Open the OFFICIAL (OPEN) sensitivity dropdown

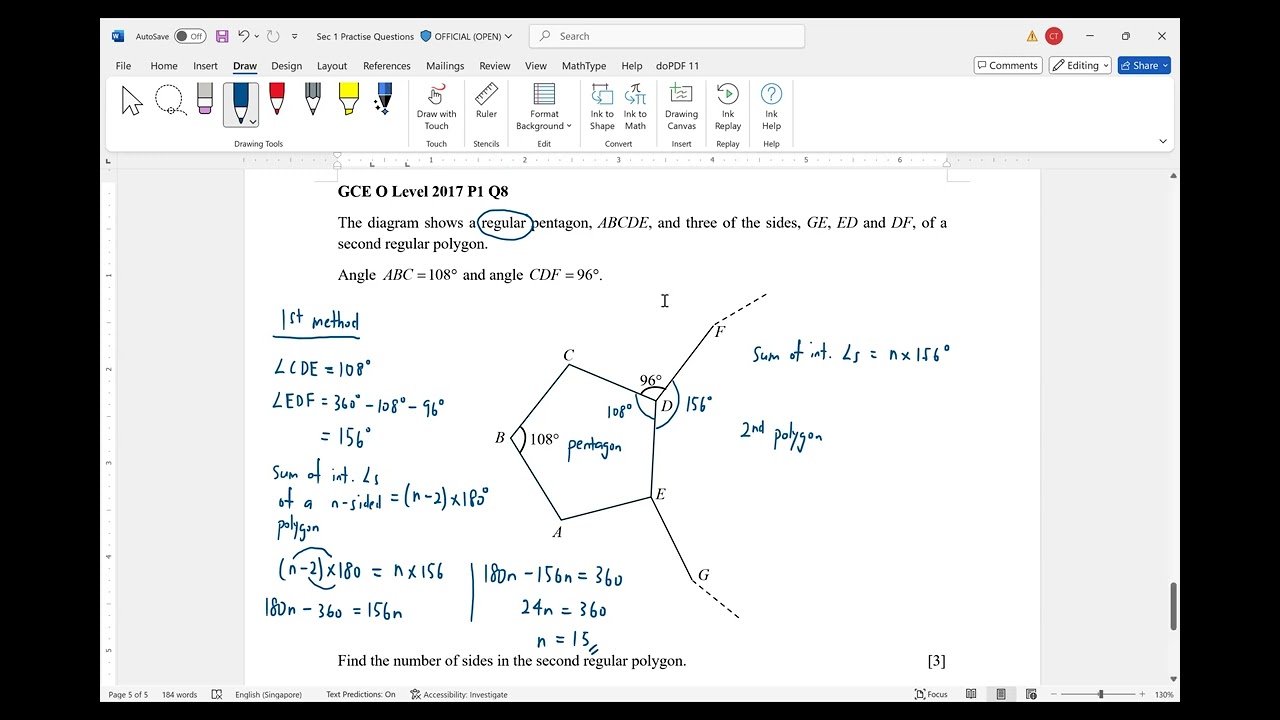coord(466,36)
